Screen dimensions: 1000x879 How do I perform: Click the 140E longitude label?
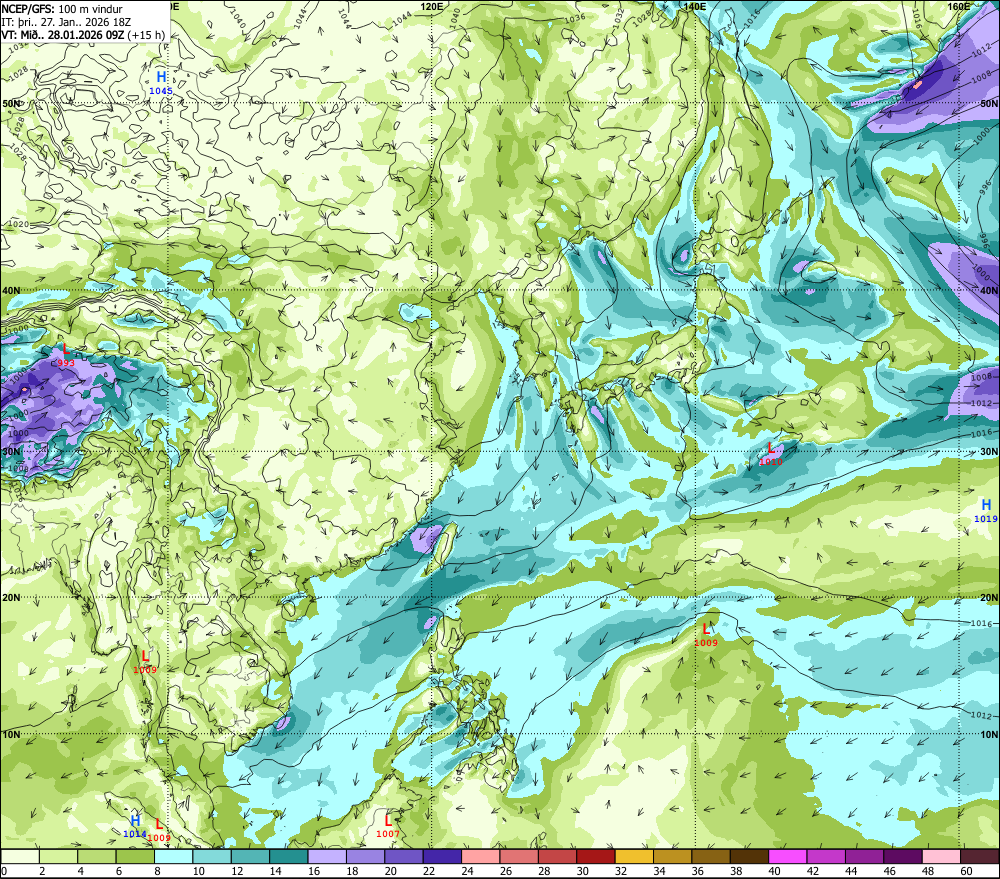point(695,6)
